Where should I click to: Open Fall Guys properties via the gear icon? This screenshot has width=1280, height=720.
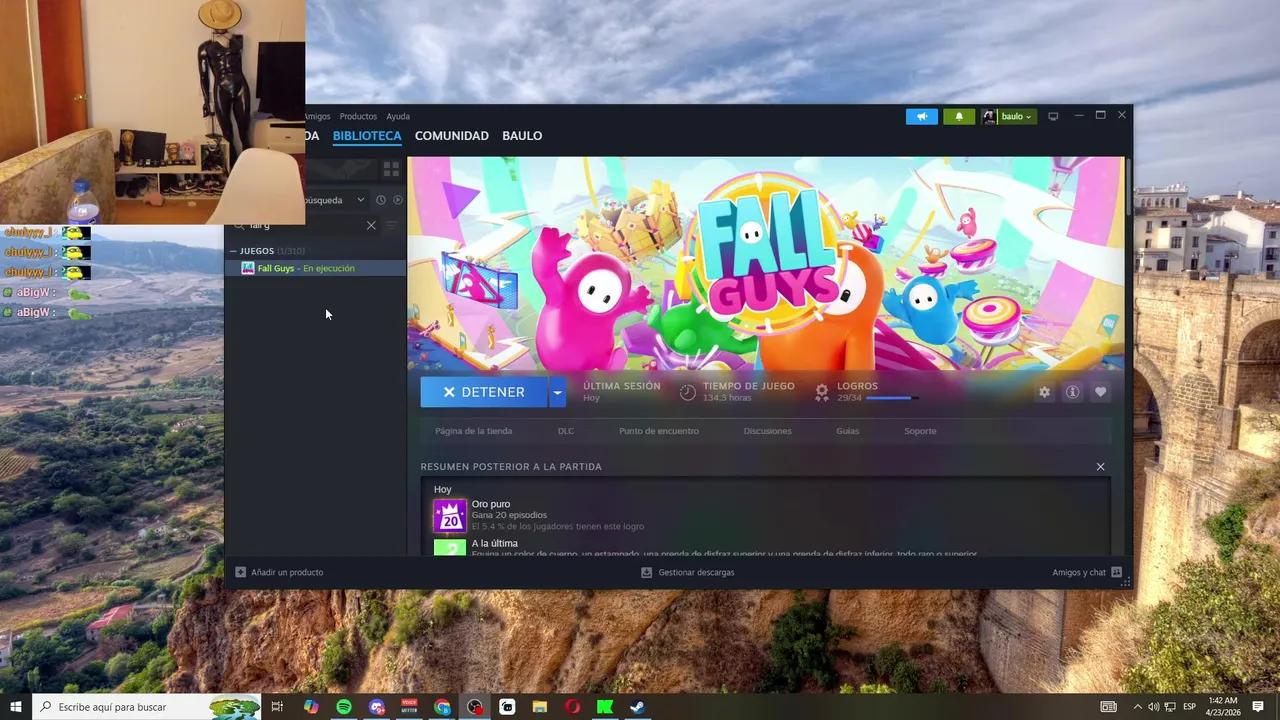point(1044,392)
